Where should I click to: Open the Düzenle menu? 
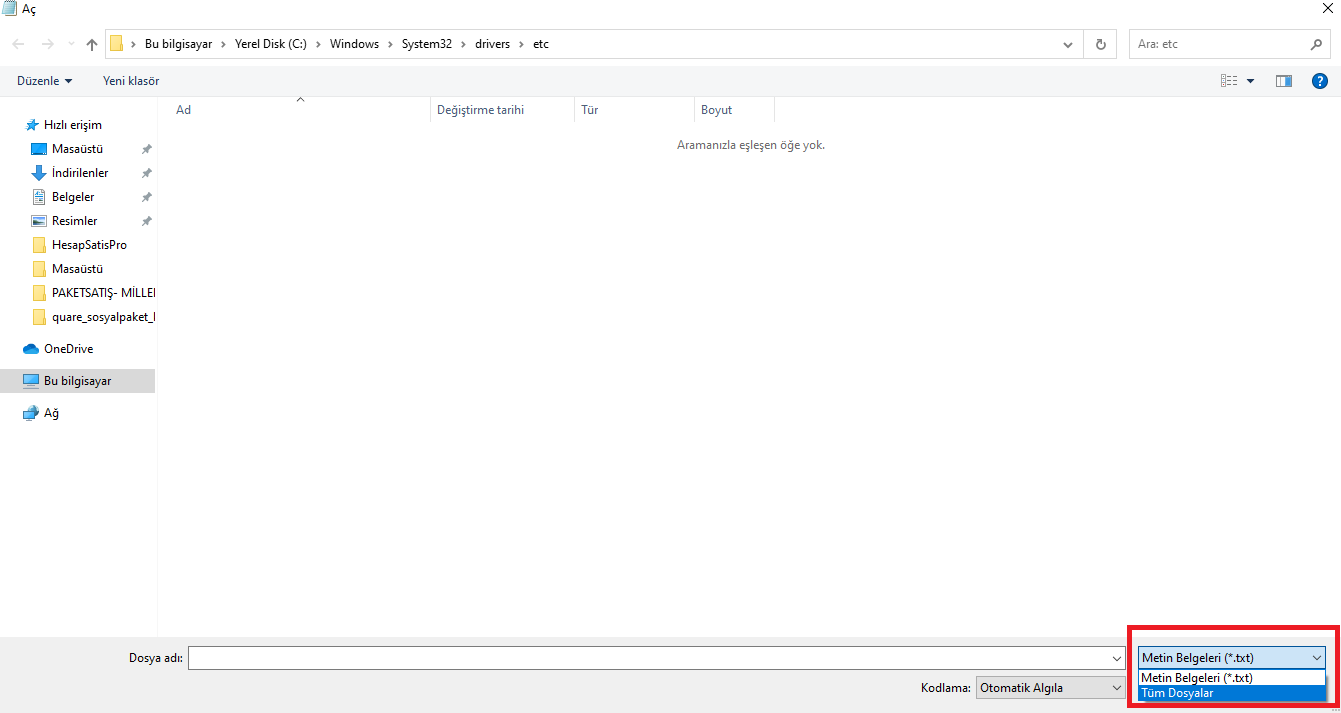[x=44, y=81]
